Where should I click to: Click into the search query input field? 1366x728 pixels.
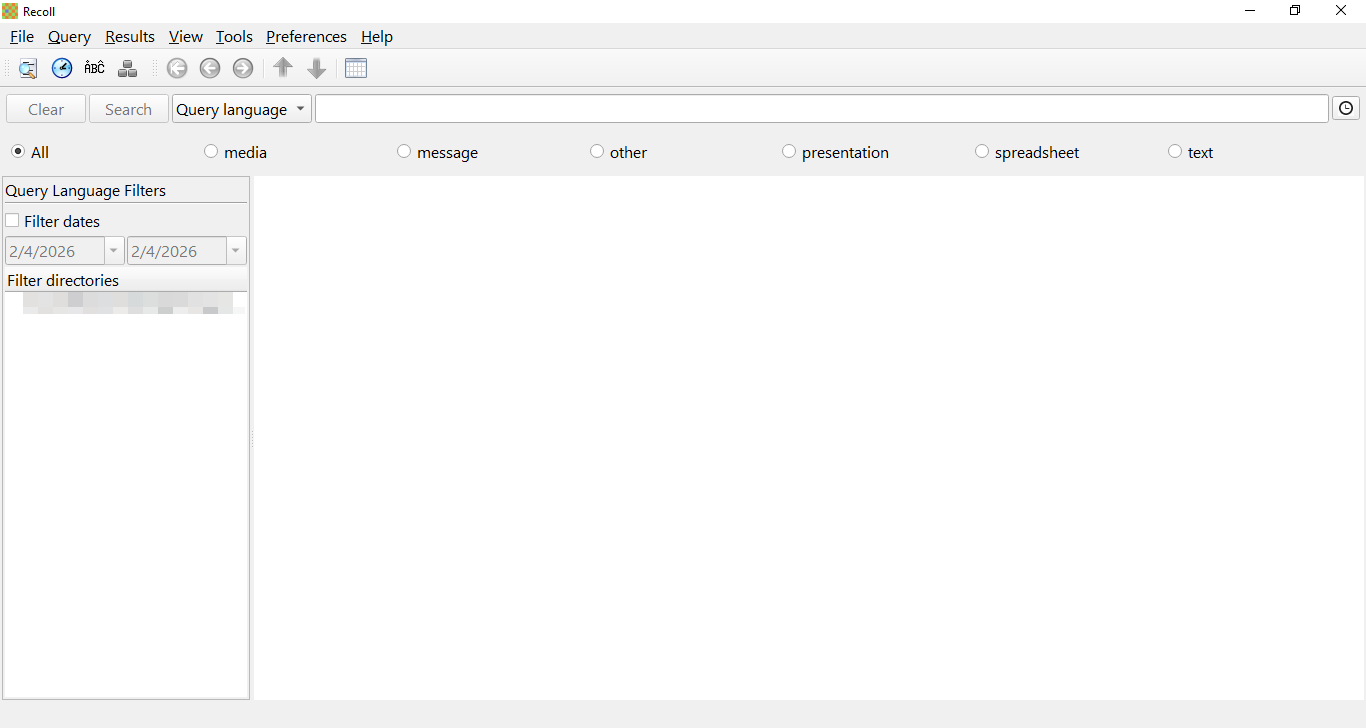tap(821, 109)
